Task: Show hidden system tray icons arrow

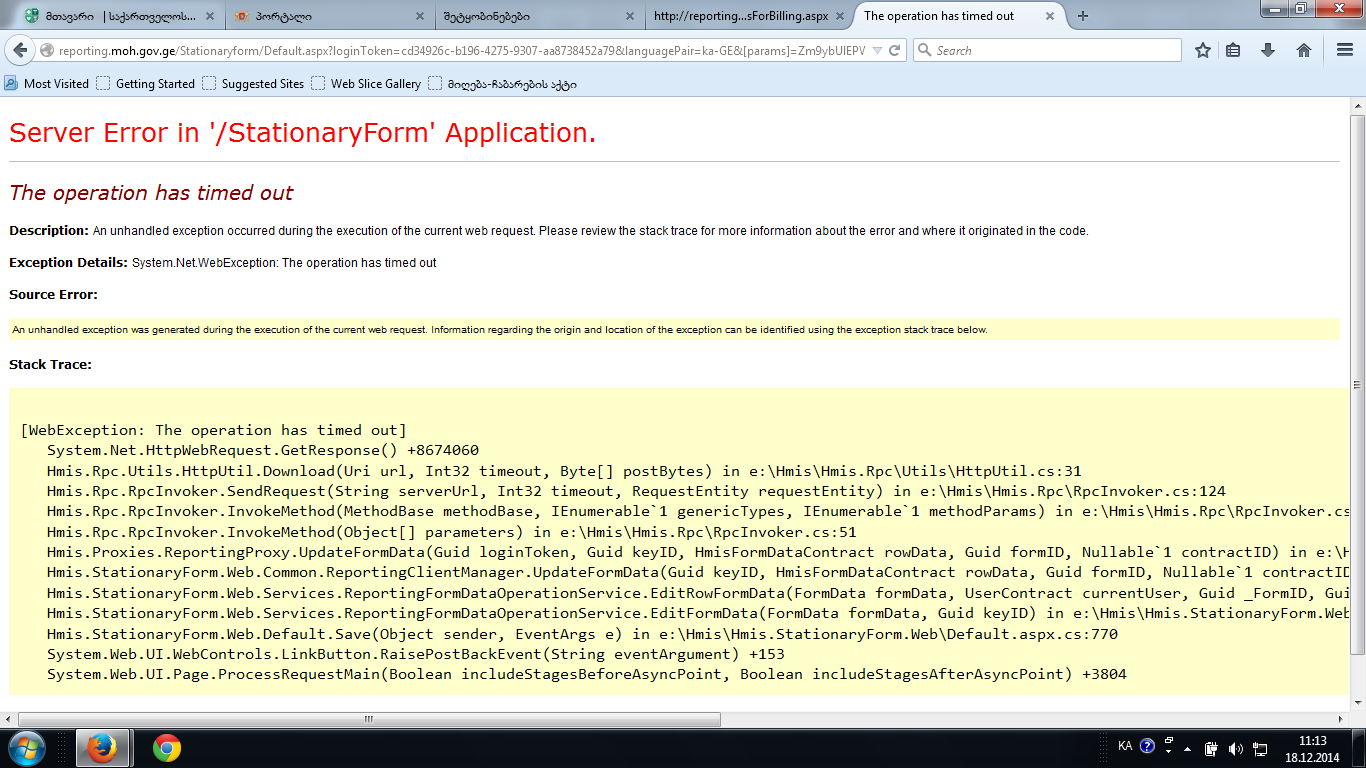Action: pos(1187,748)
